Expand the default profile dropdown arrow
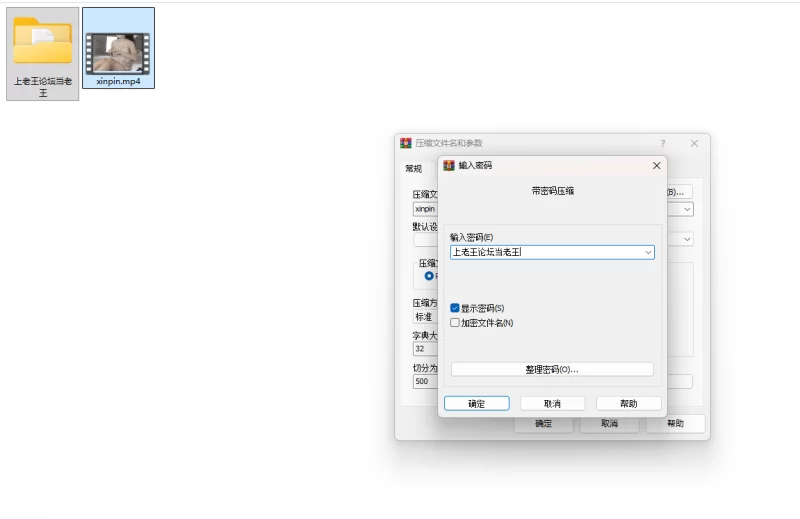 [687, 240]
